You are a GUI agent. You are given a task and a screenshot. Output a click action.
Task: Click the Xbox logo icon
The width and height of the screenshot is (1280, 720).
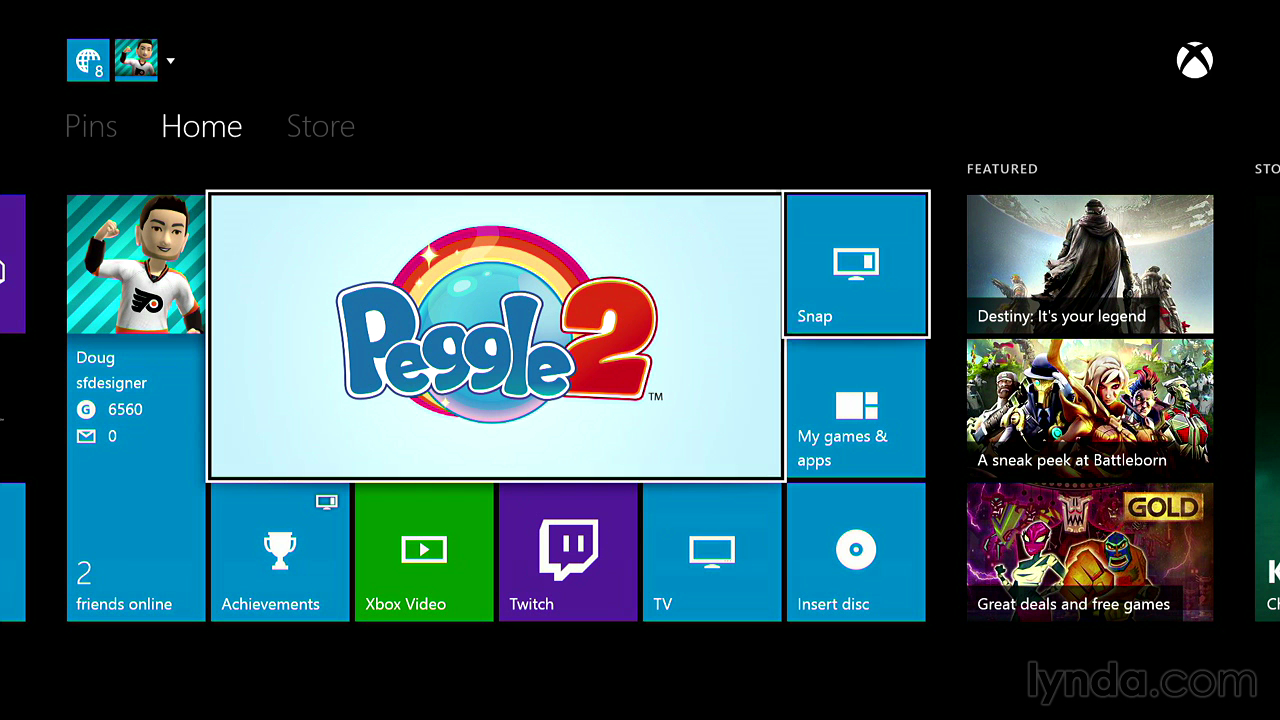(1194, 61)
